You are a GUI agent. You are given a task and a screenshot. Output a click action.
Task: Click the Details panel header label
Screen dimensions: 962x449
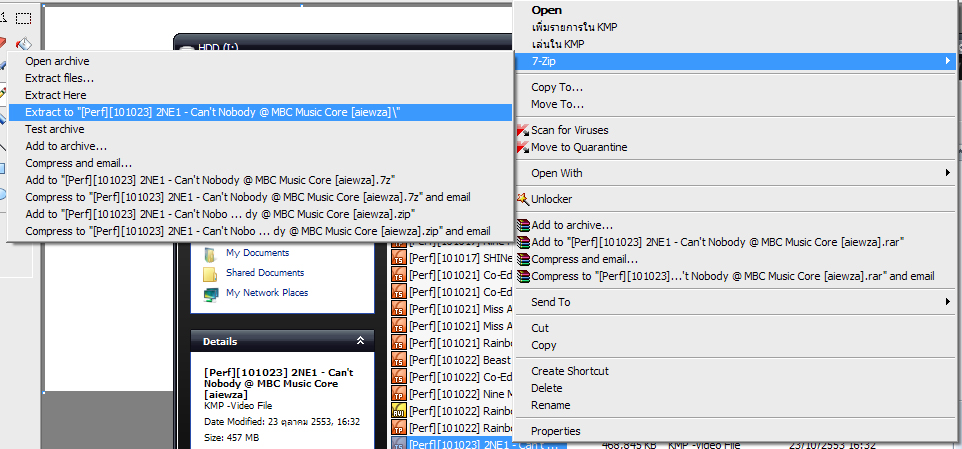tap(220, 342)
